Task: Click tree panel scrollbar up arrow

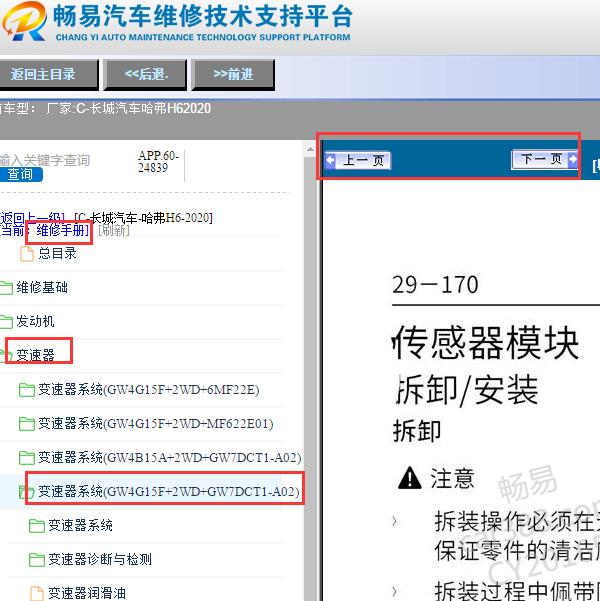Action: click(x=310, y=149)
